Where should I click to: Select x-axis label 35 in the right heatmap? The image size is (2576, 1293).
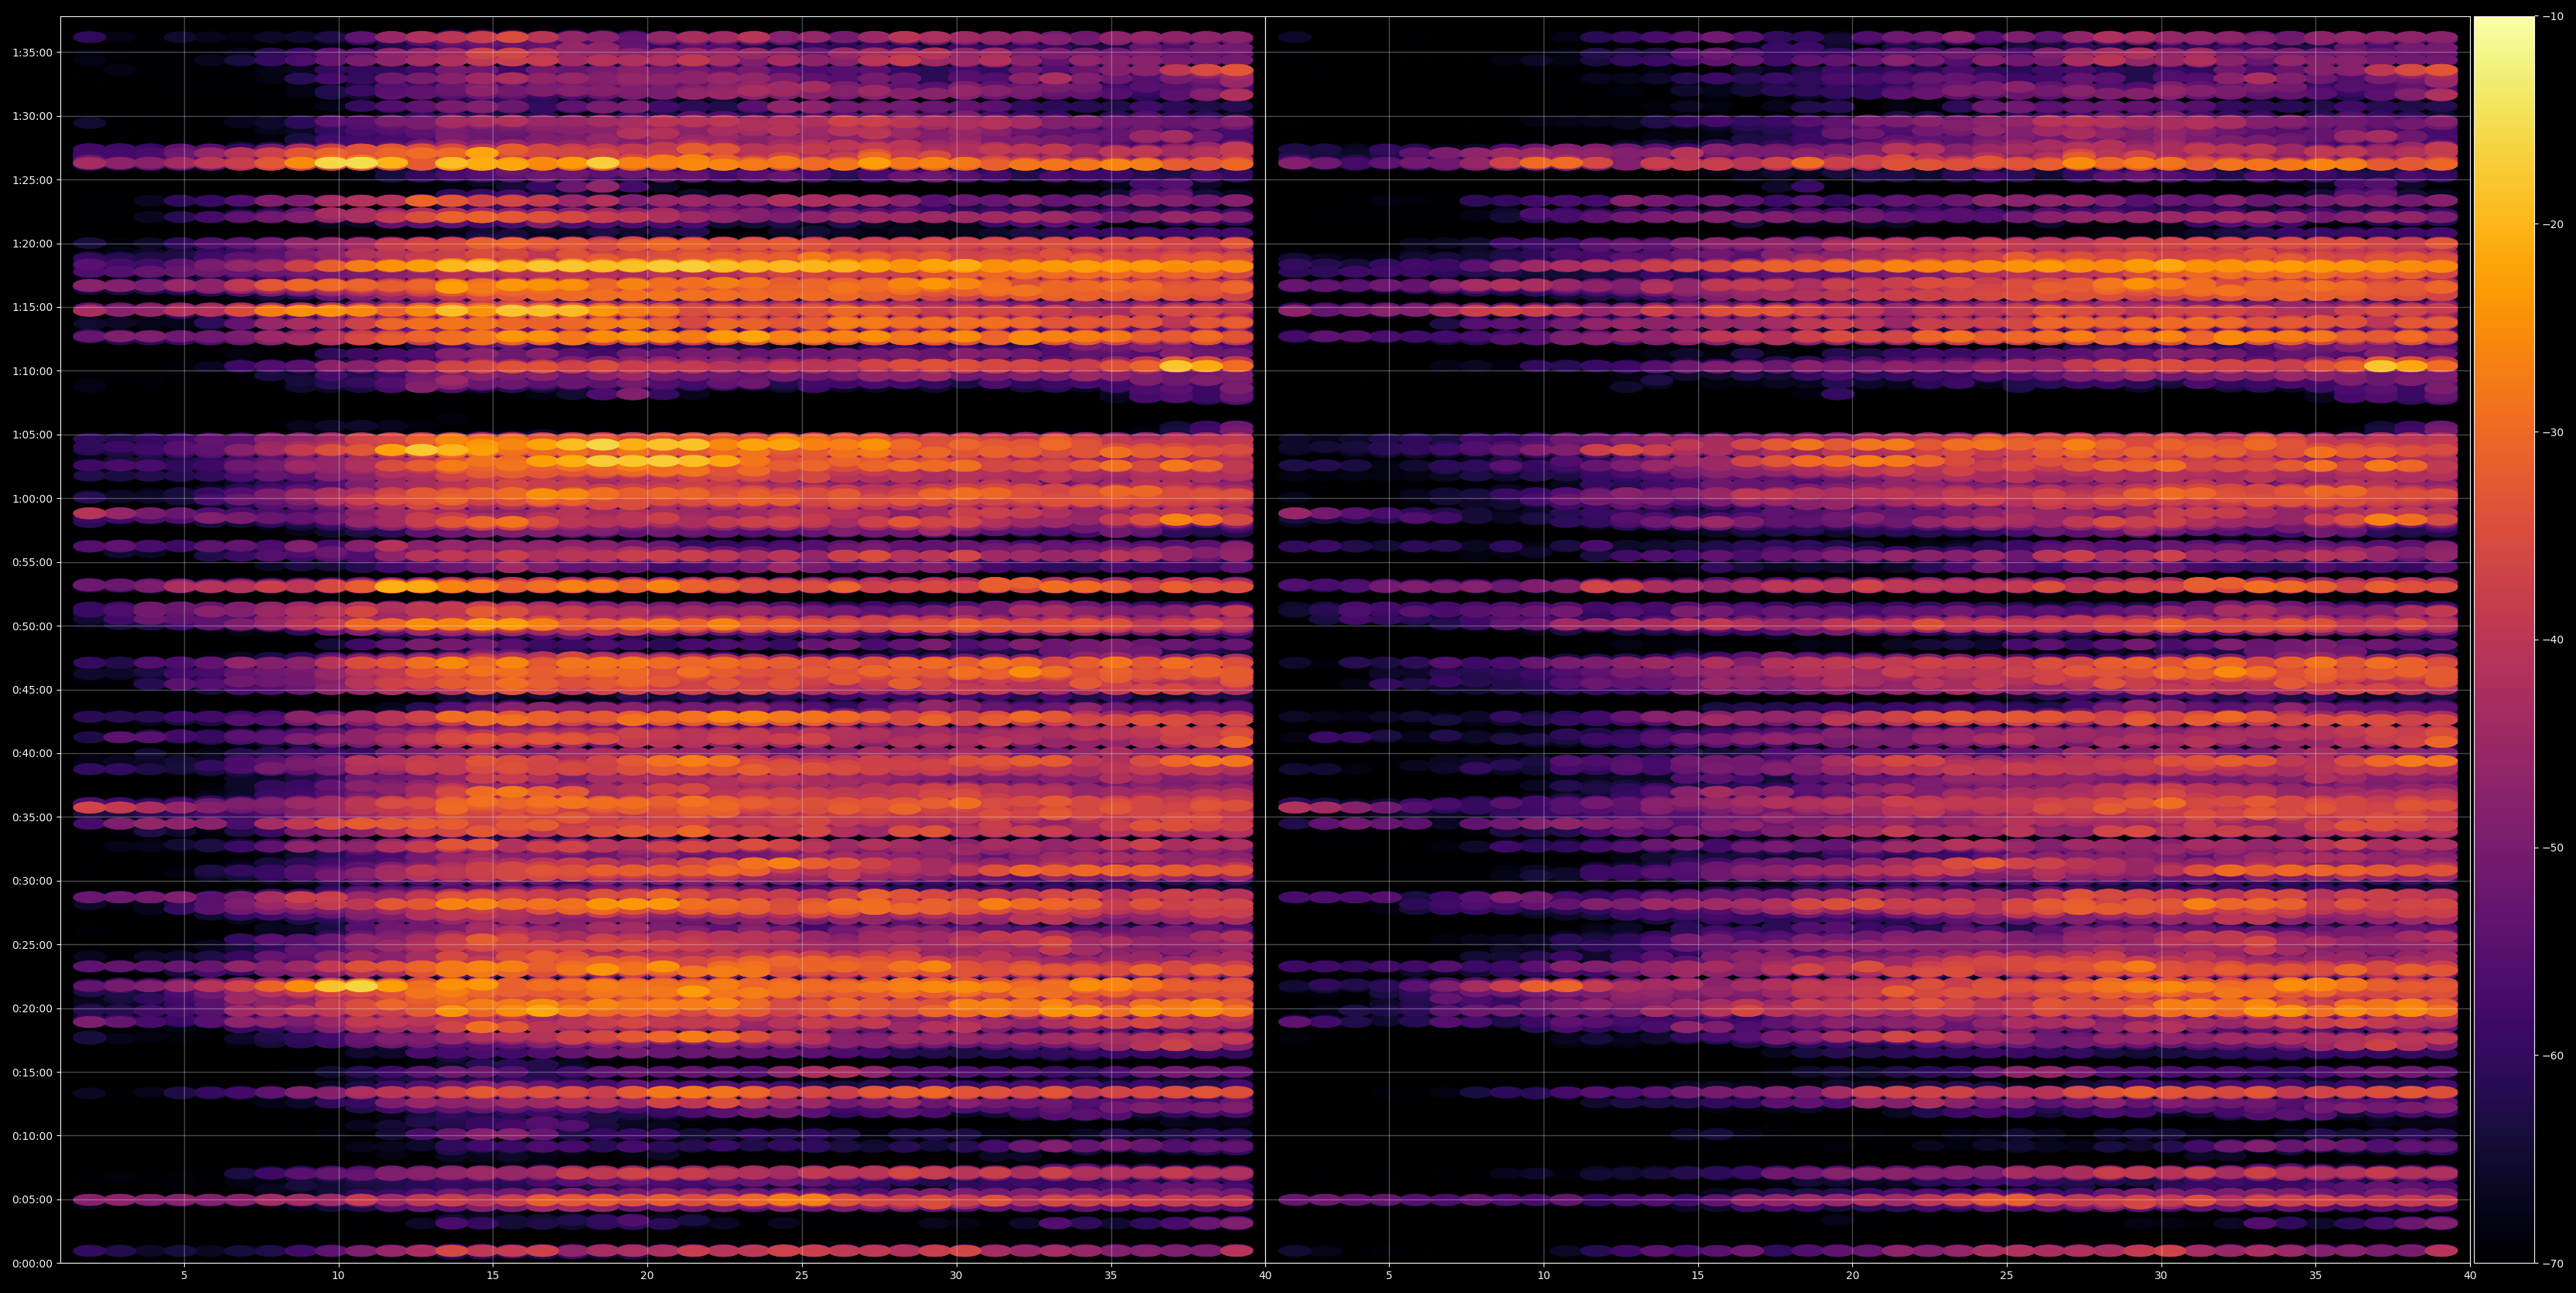(x=2316, y=1276)
